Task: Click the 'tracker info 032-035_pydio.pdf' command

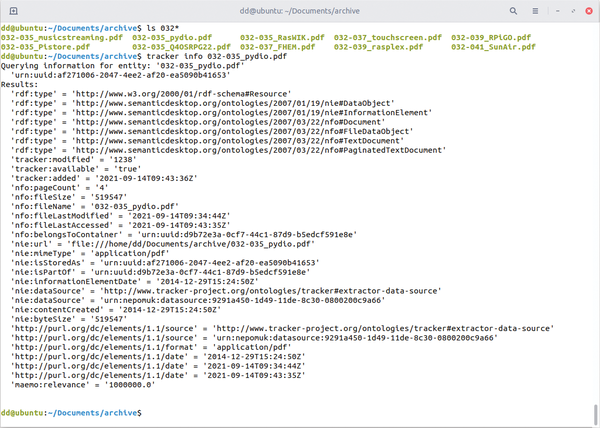Action: [217, 57]
